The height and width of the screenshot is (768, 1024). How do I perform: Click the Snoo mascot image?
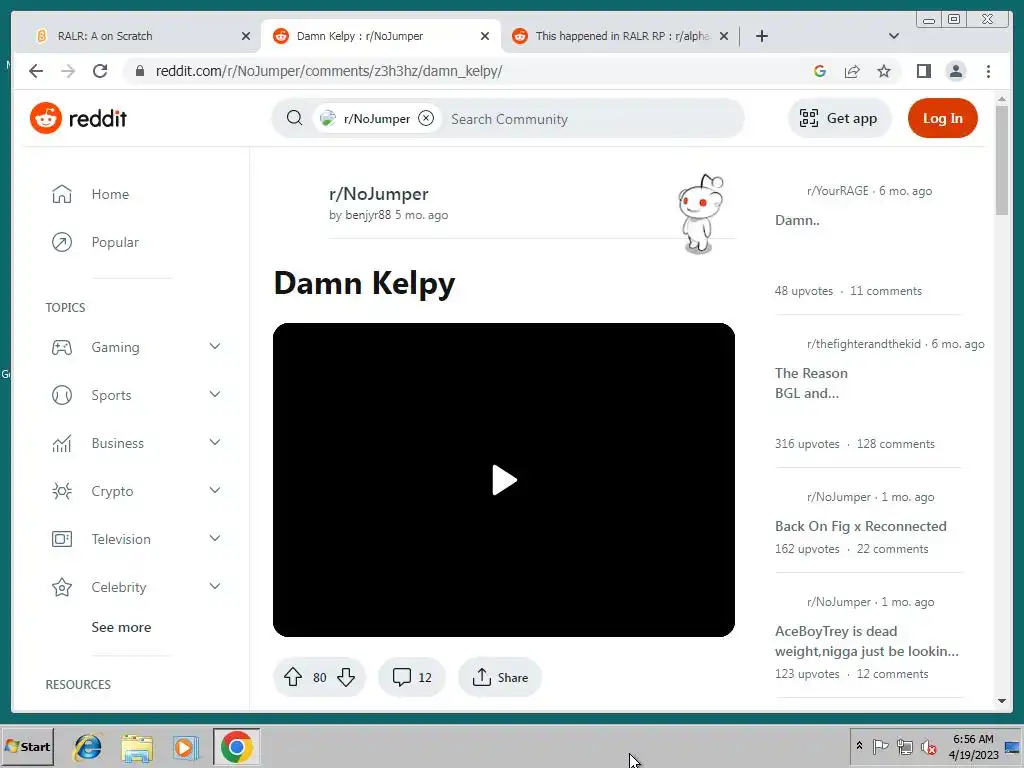click(x=701, y=214)
